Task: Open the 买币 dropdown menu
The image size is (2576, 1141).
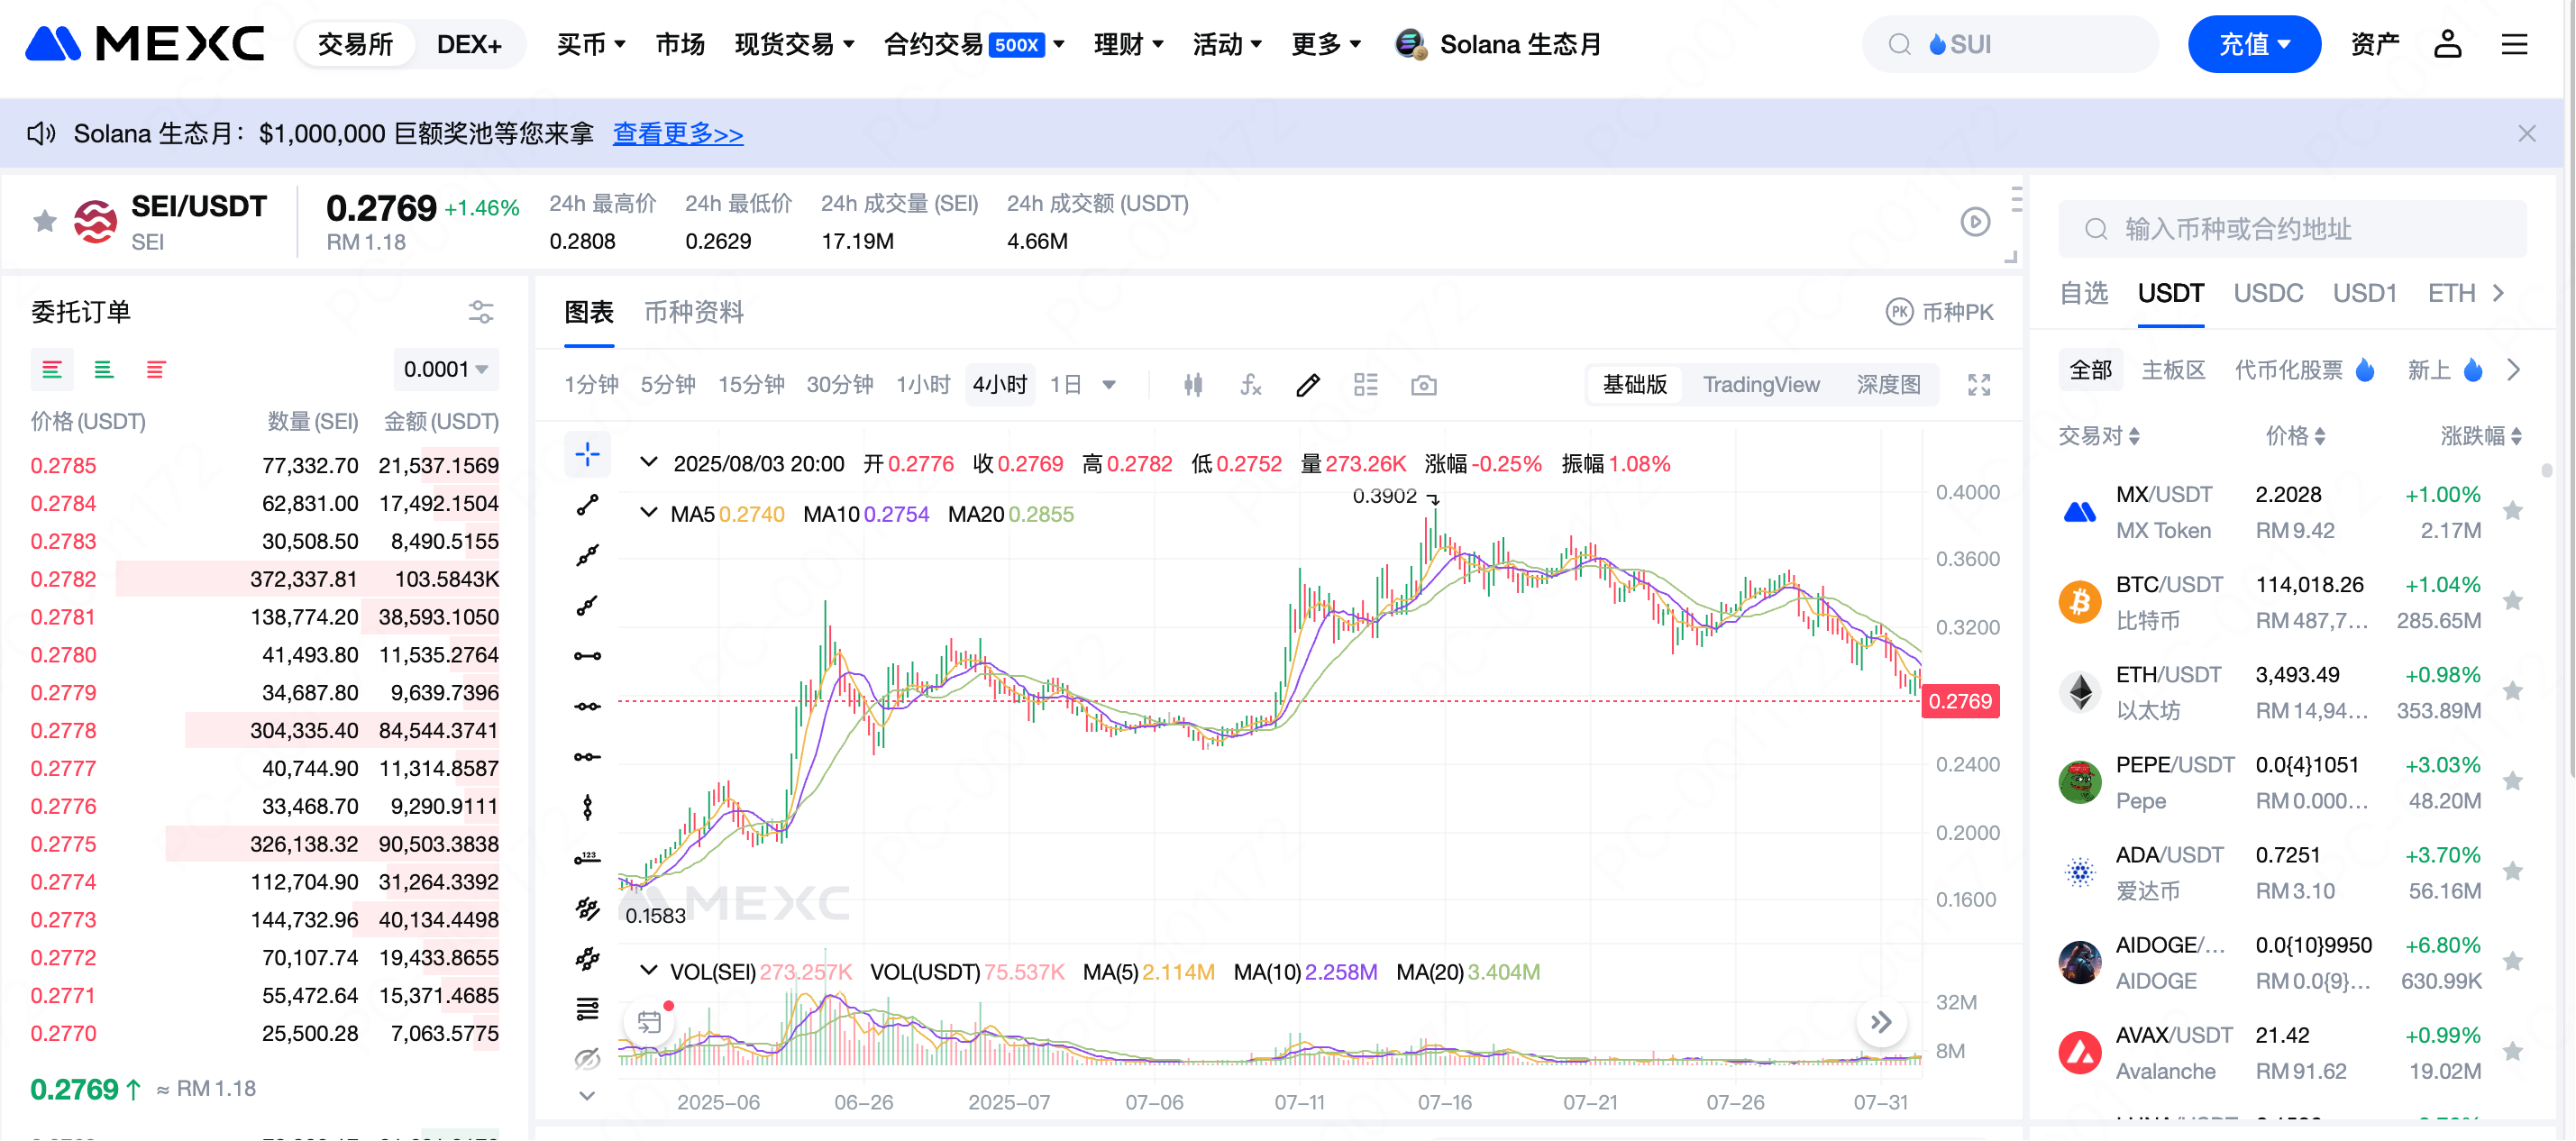Action: (x=591, y=44)
